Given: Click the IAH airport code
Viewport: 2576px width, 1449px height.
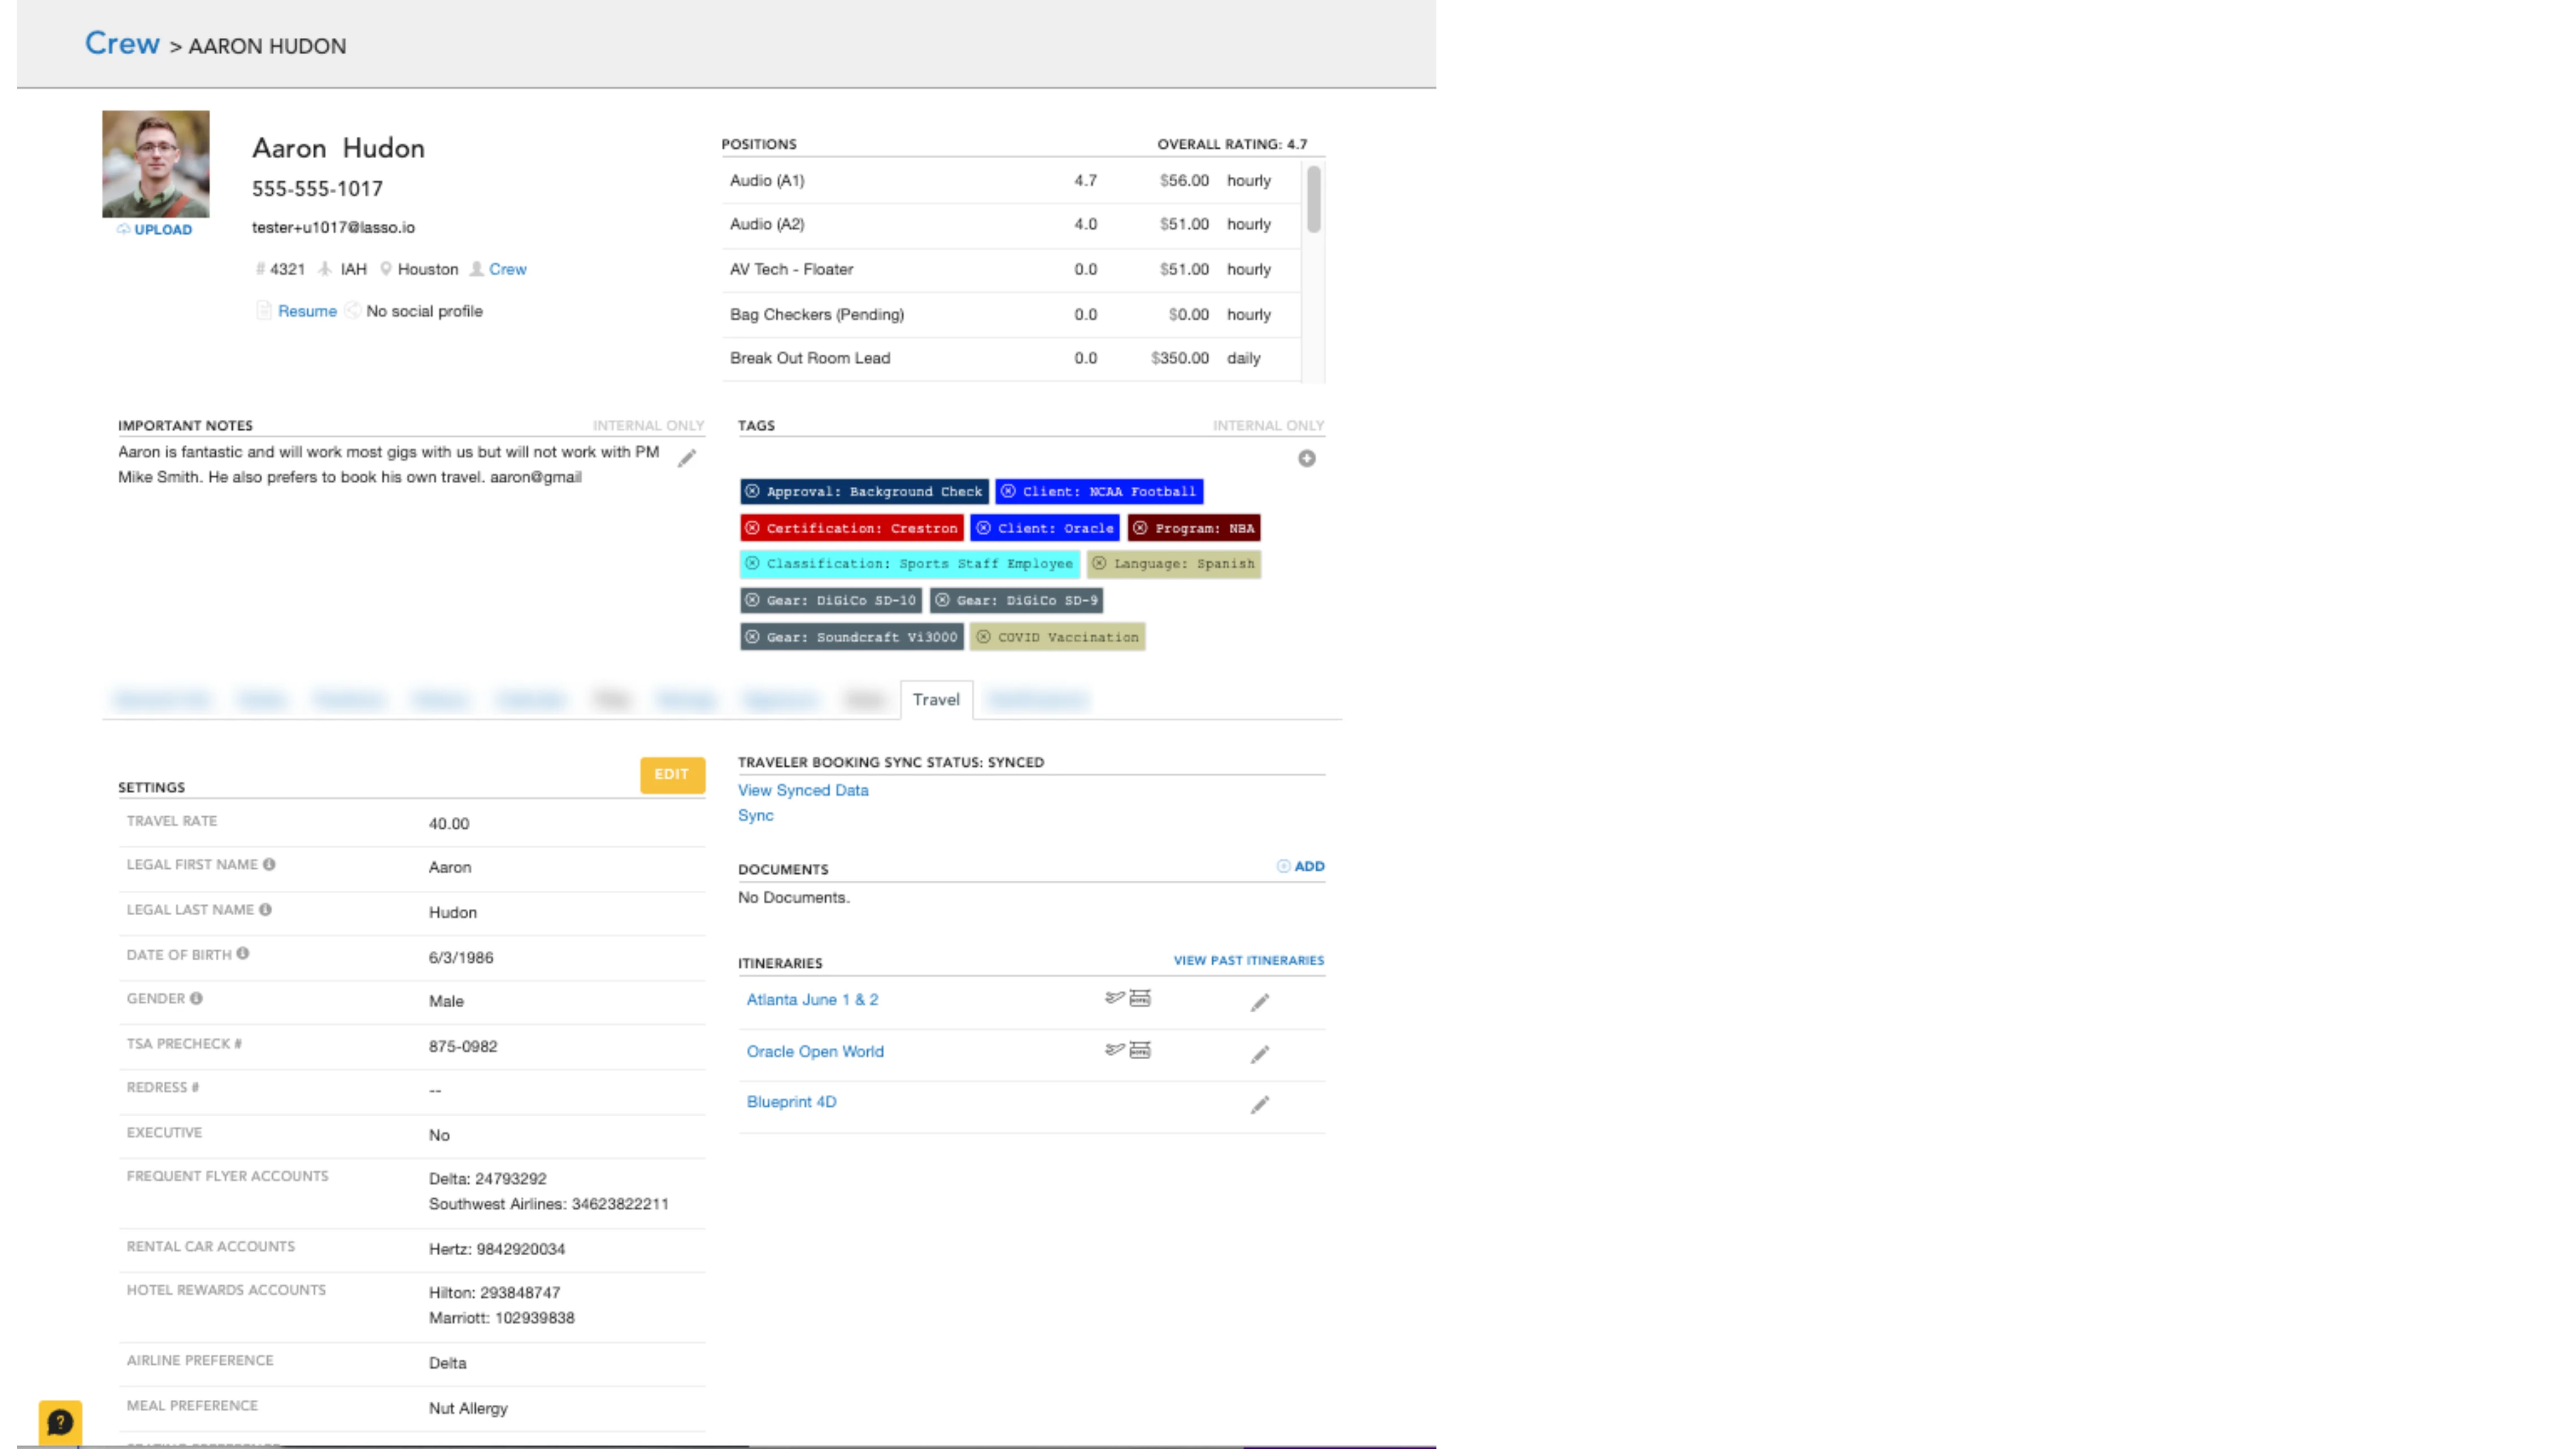Looking at the screenshot, I should click(353, 269).
